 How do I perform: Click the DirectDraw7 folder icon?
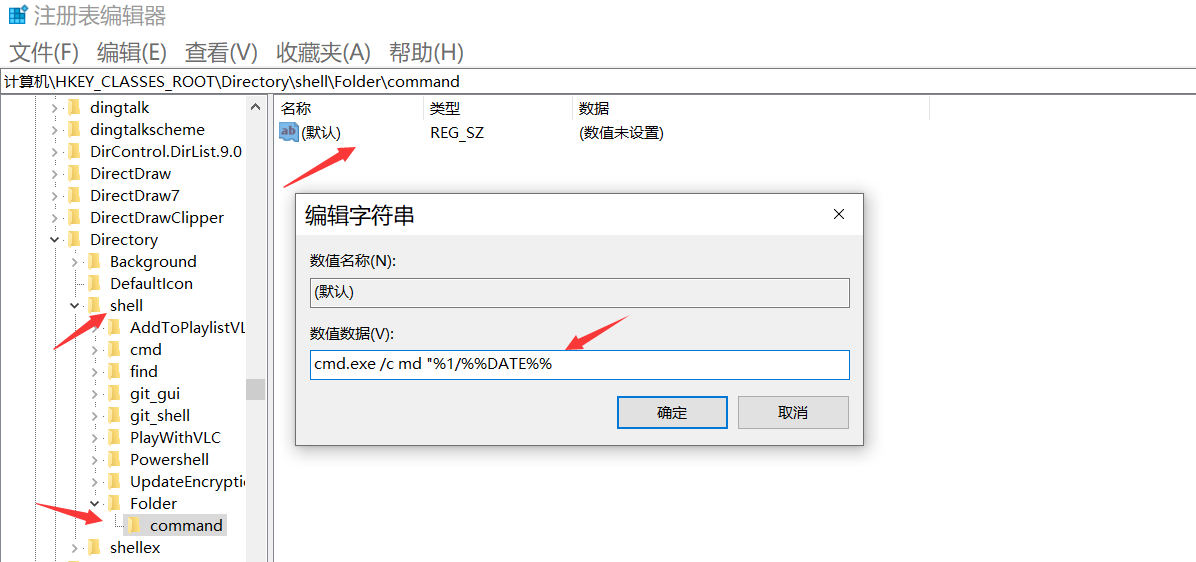pos(74,195)
